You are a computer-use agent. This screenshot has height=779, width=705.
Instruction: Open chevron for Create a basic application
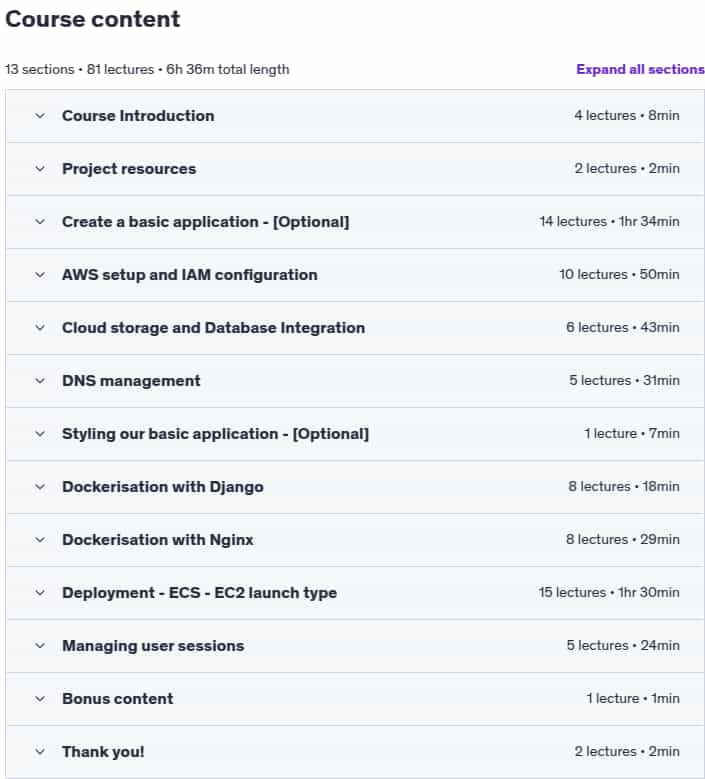[x=40, y=222]
